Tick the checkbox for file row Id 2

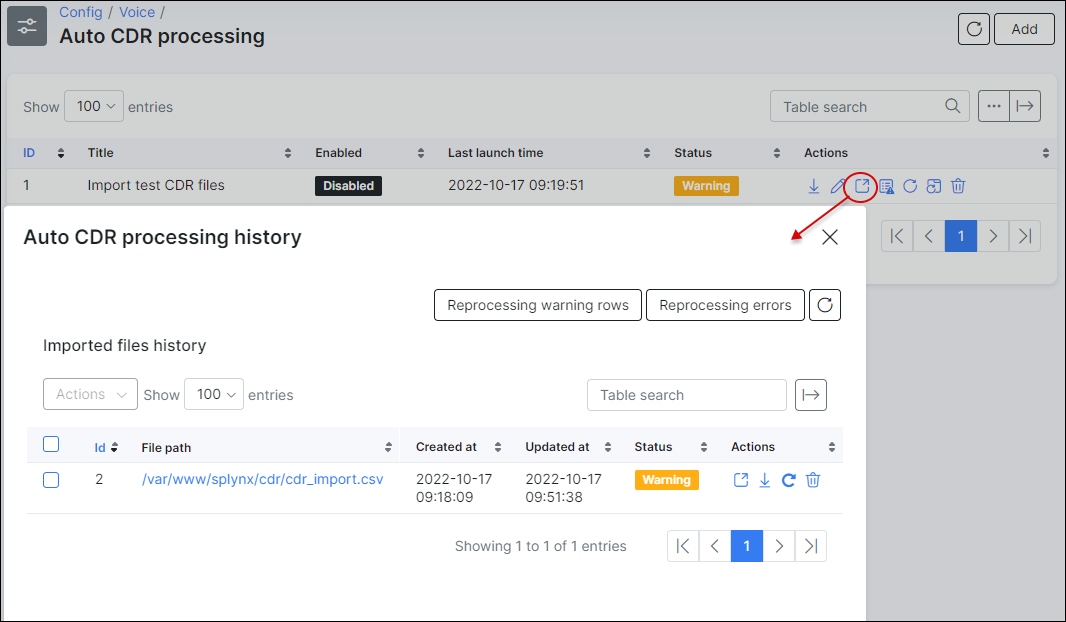(51, 480)
